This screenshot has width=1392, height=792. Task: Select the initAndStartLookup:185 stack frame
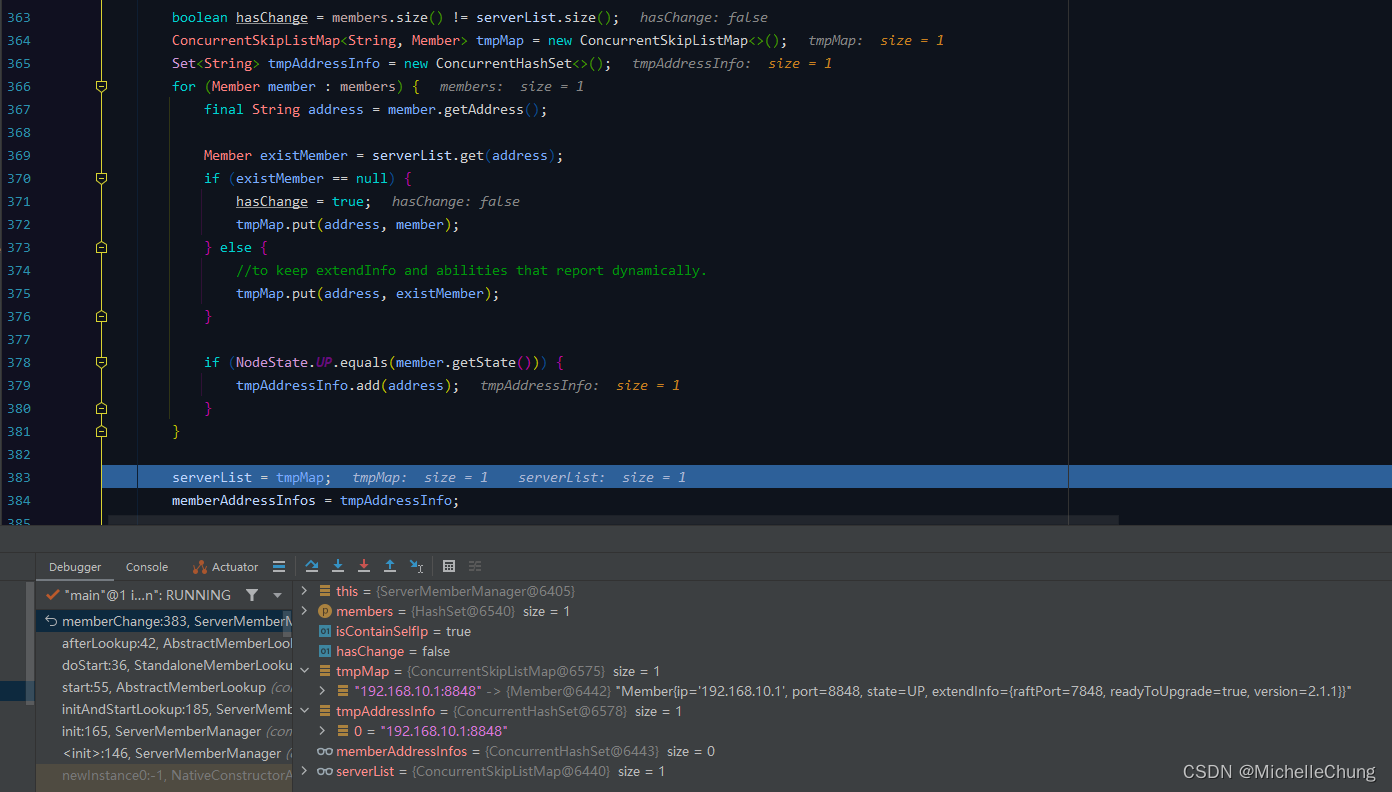(x=165, y=709)
